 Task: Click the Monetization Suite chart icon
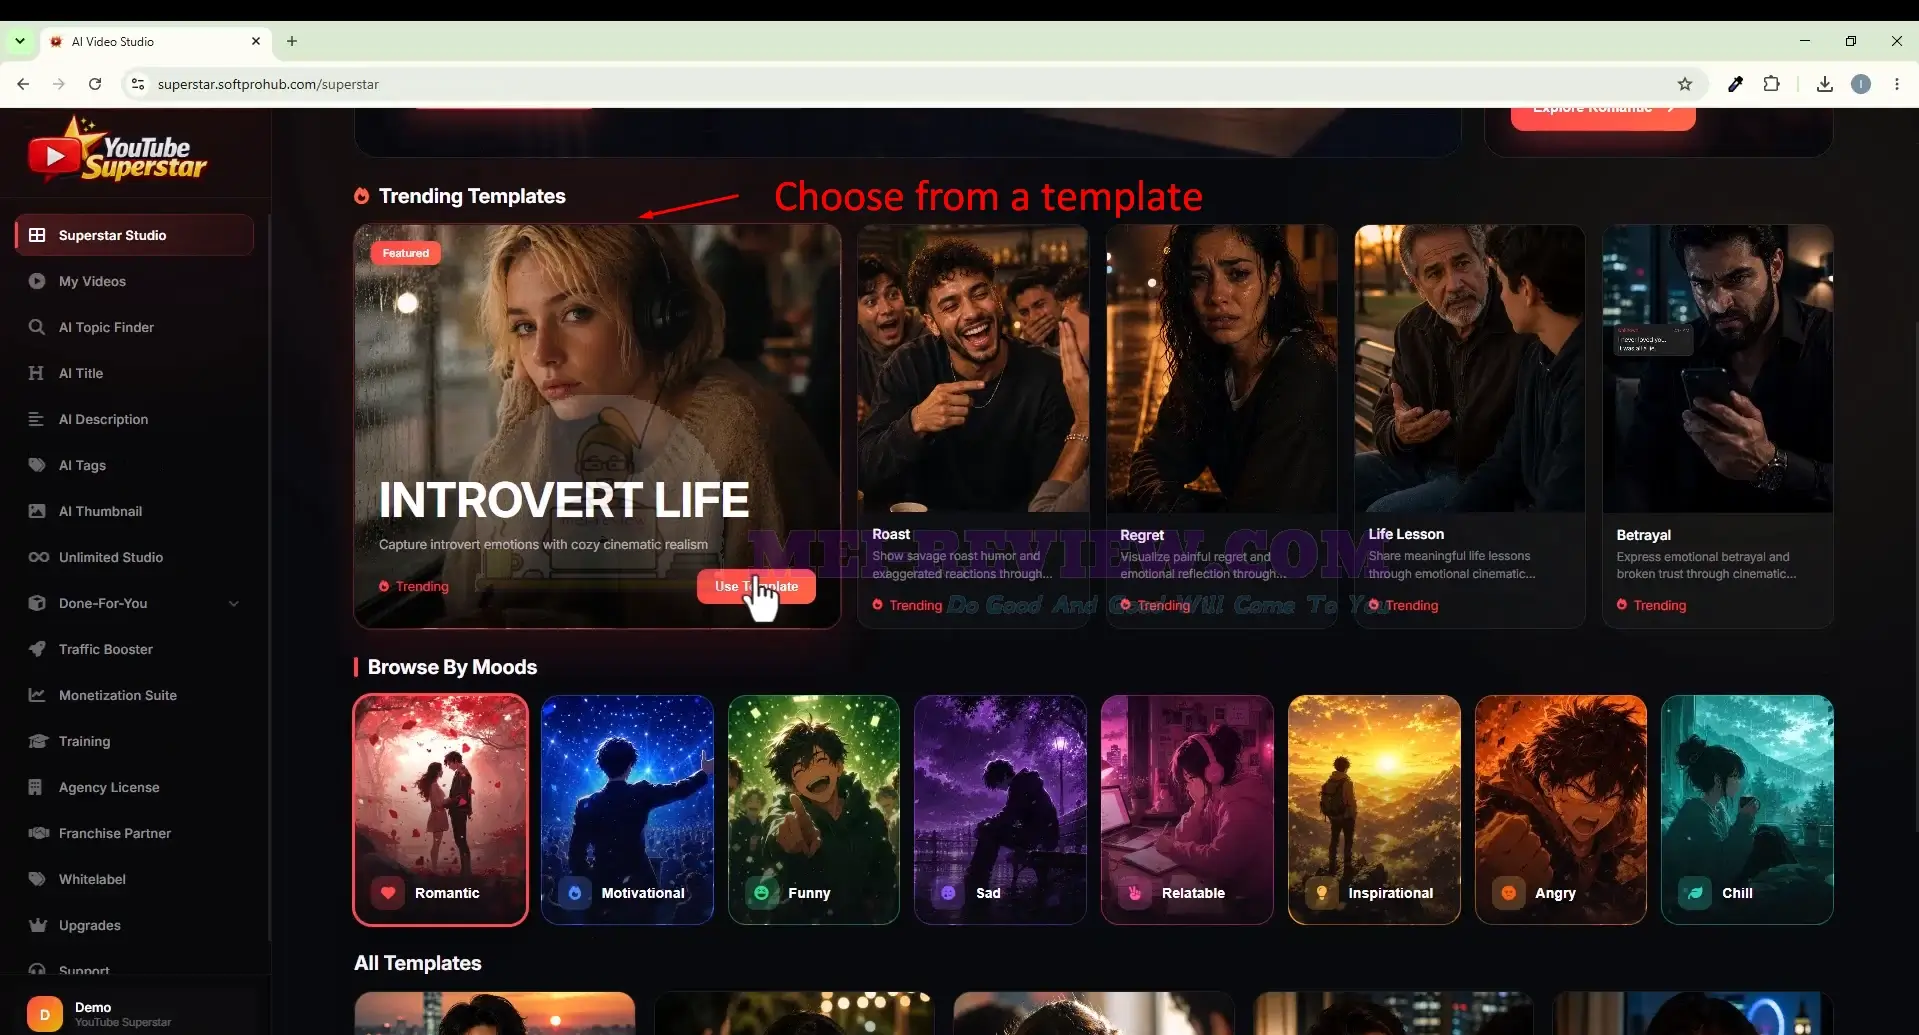pyautogui.click(x=37, y=695)
